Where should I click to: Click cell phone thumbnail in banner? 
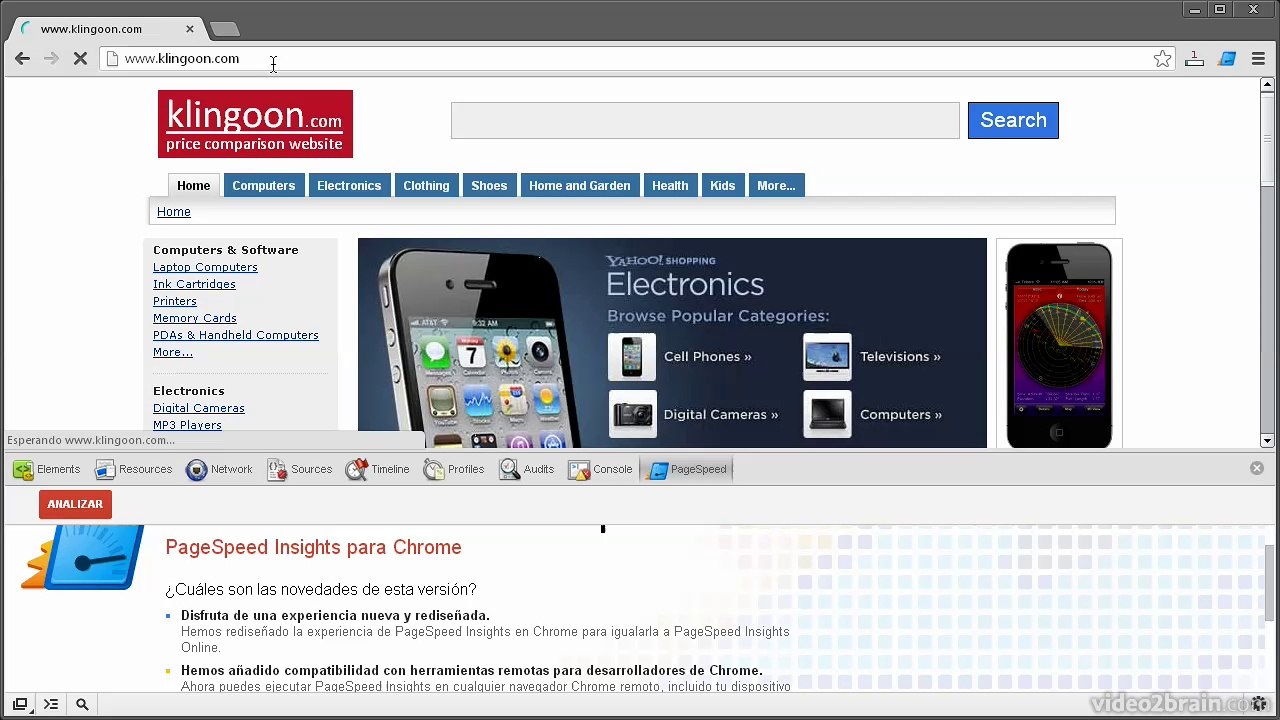point(632,357)
